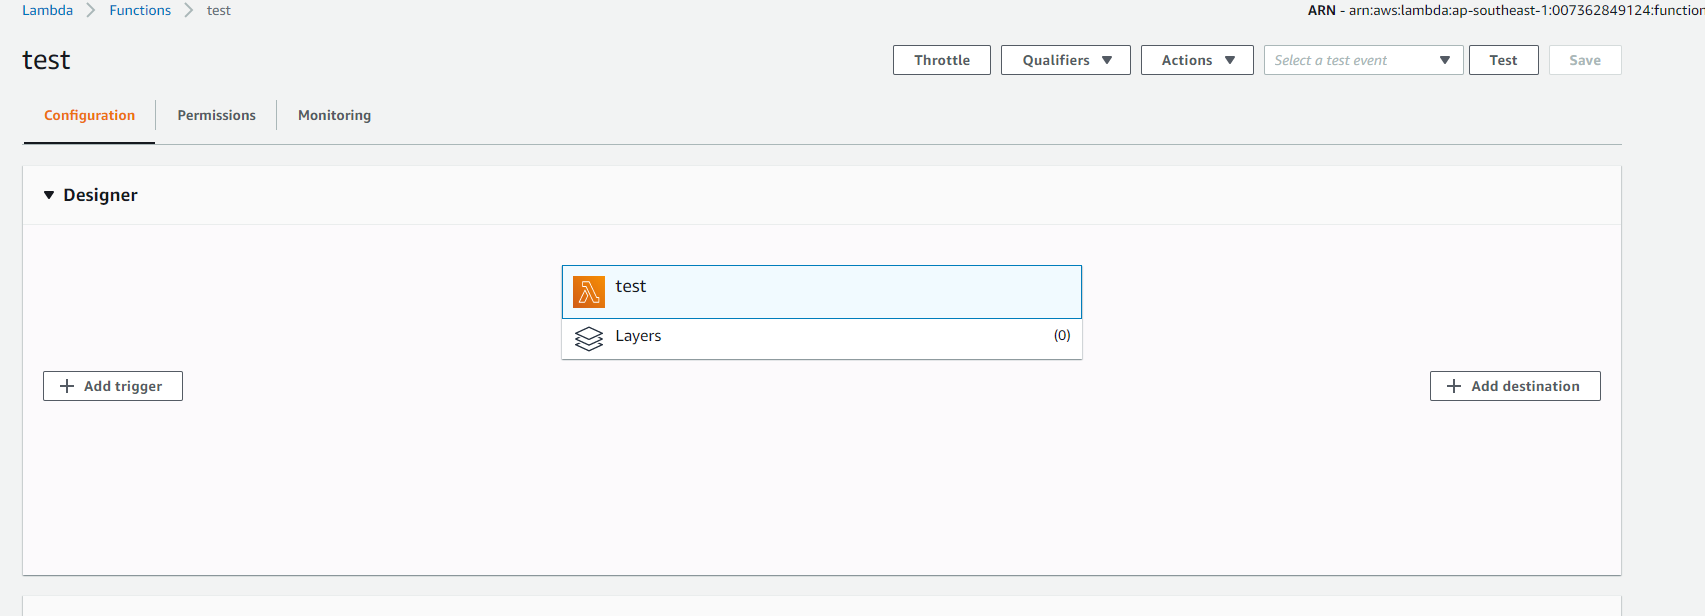Open the Select a test event dropdown

pyautogui.click(x=1364, y=60)
